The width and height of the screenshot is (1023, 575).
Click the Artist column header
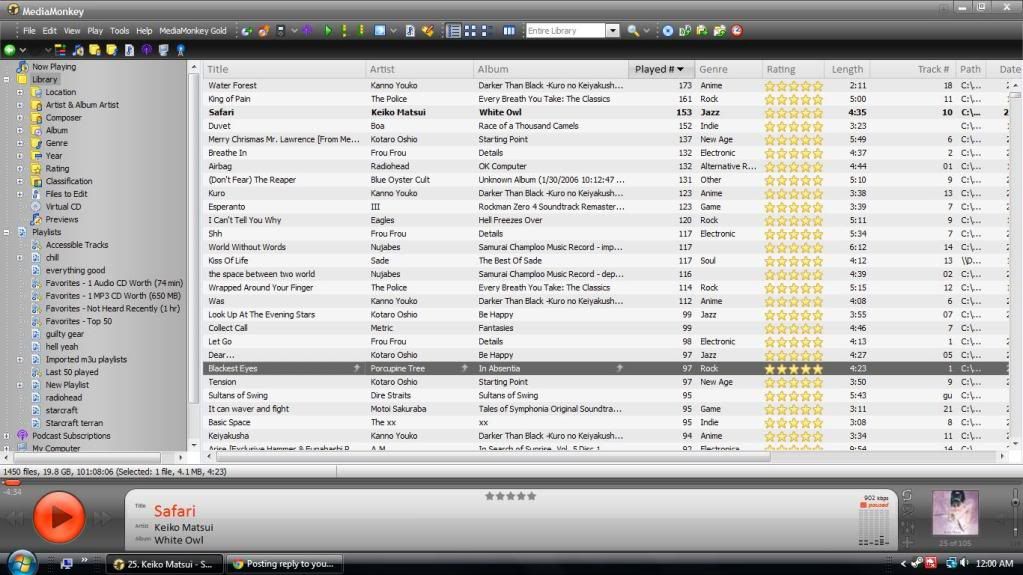tap(382, 70)
